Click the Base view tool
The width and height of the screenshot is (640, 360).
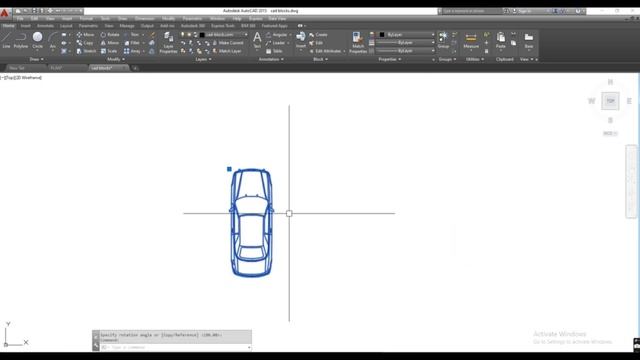529,41
